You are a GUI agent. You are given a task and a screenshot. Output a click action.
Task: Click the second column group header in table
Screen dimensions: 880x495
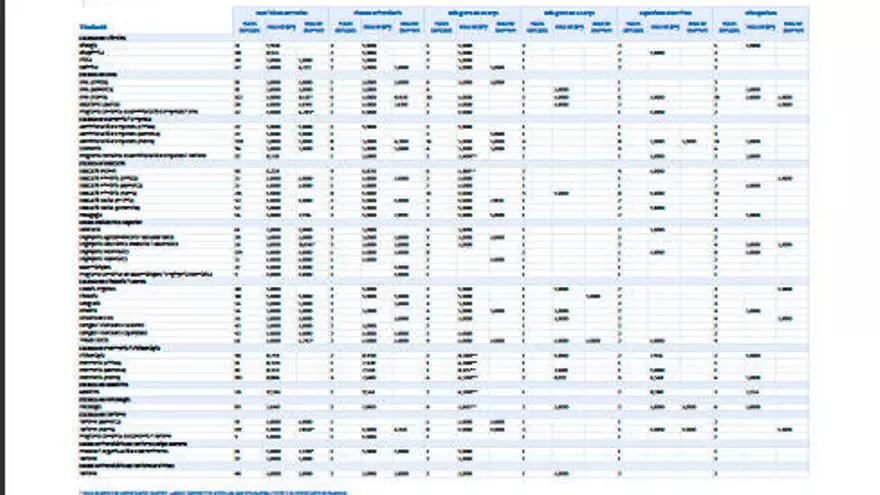coord(376,11)
